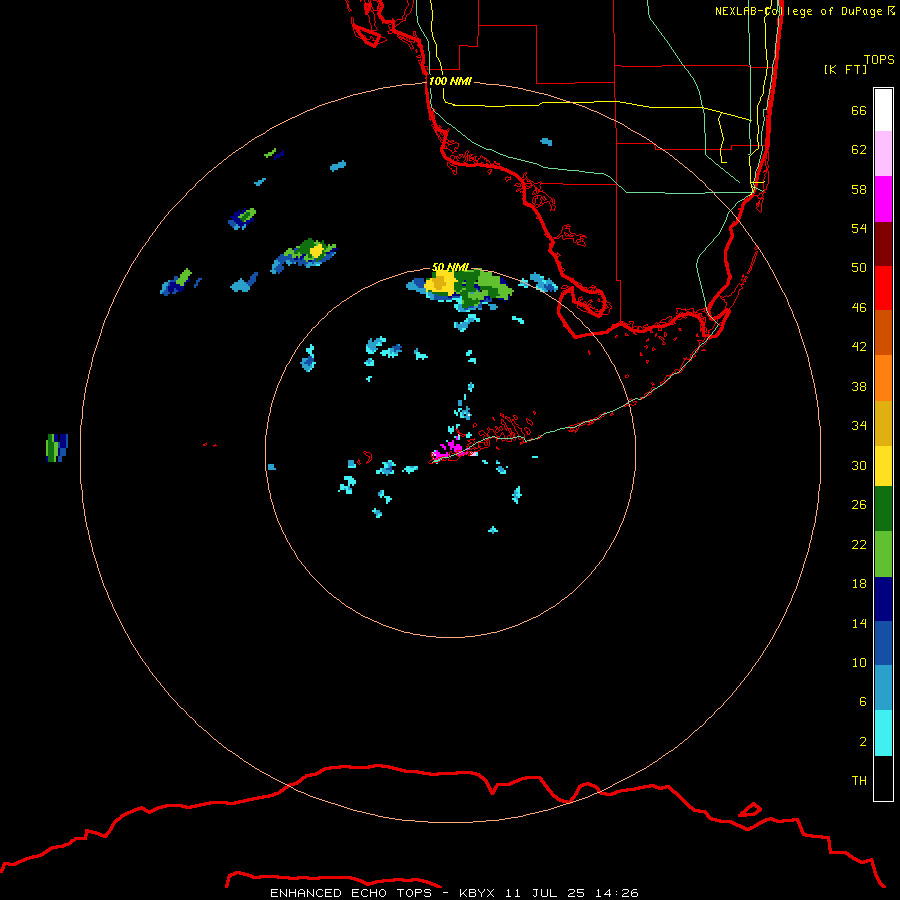Click the "58" legend value
The width and height of the screenshot is (900, 900).
click(x=859, y=189)
